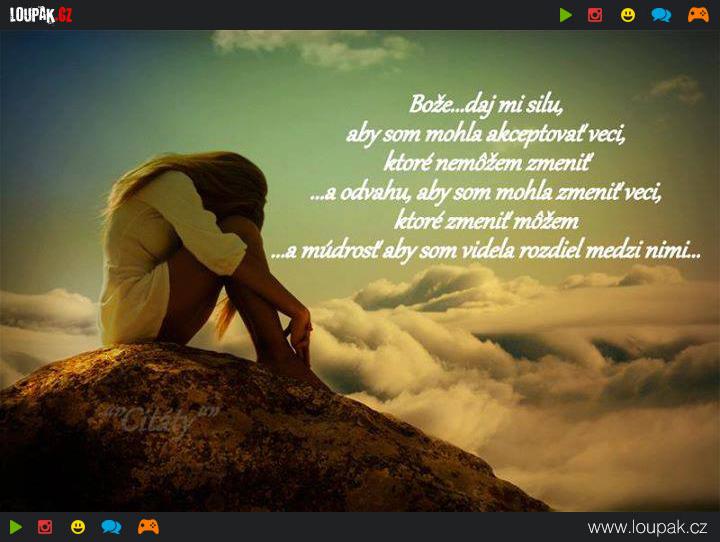
Task: Click the green play icon in bottom bar
Action: [16, 527]
